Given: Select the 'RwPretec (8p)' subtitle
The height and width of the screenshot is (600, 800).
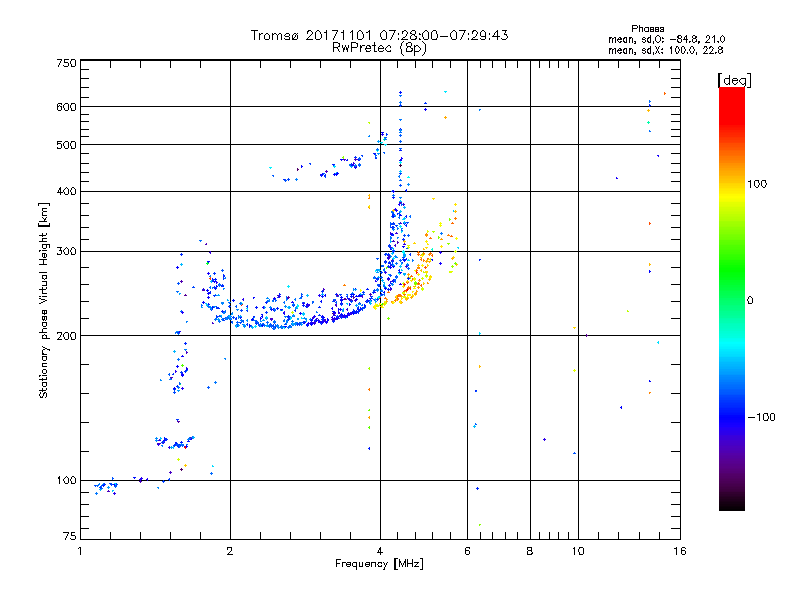Looking at the screenshot, I should click(x=379, y=48).
